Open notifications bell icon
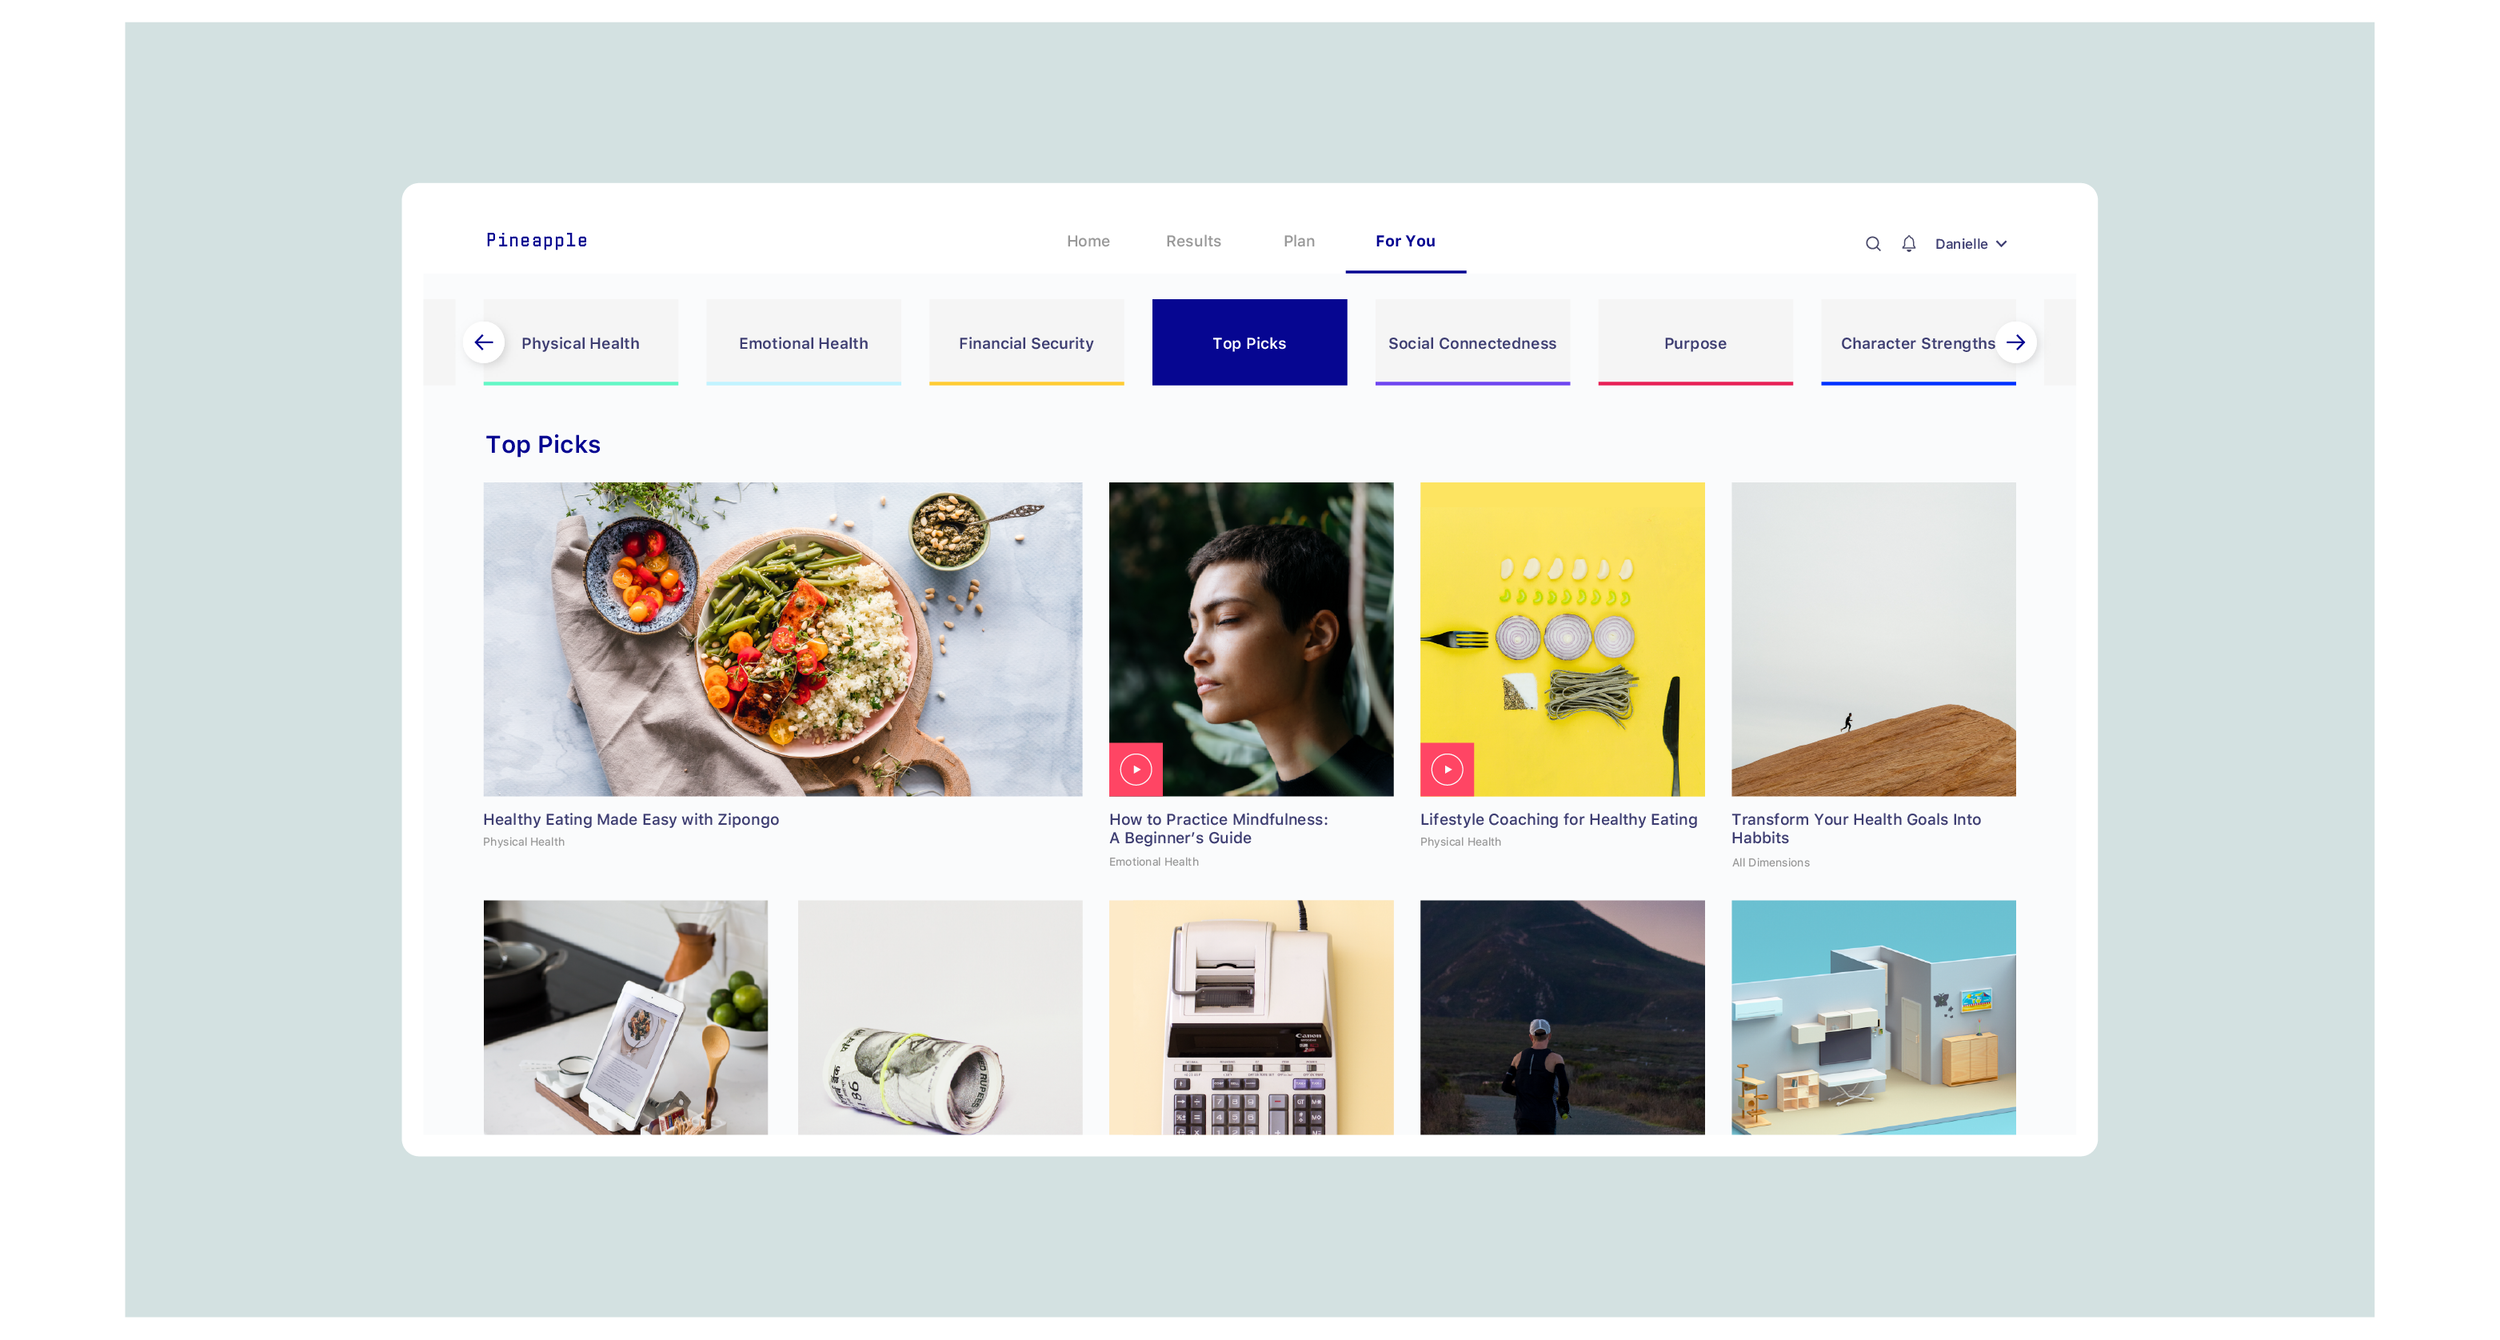This screenshot has width=2500, height=1340. point(1909,244)
